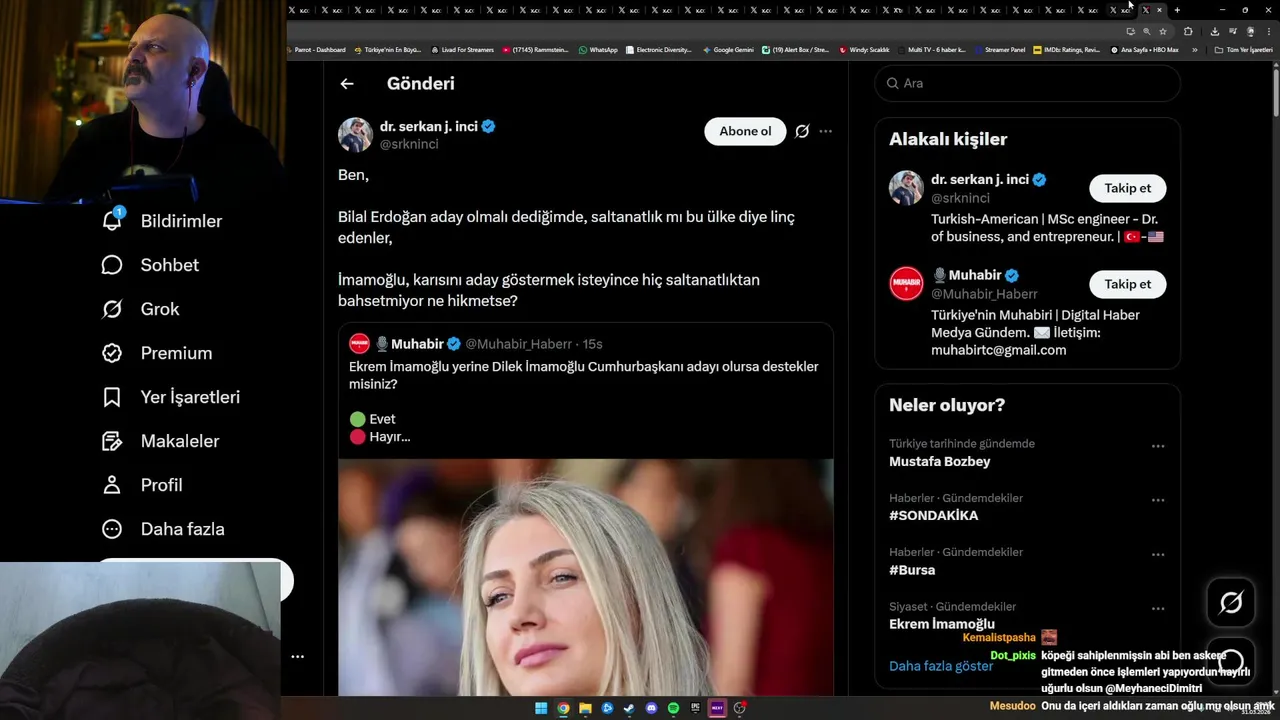Open IMDb: Ratings bookmark
1280x720 pixels.
(x=1066, y=49)
